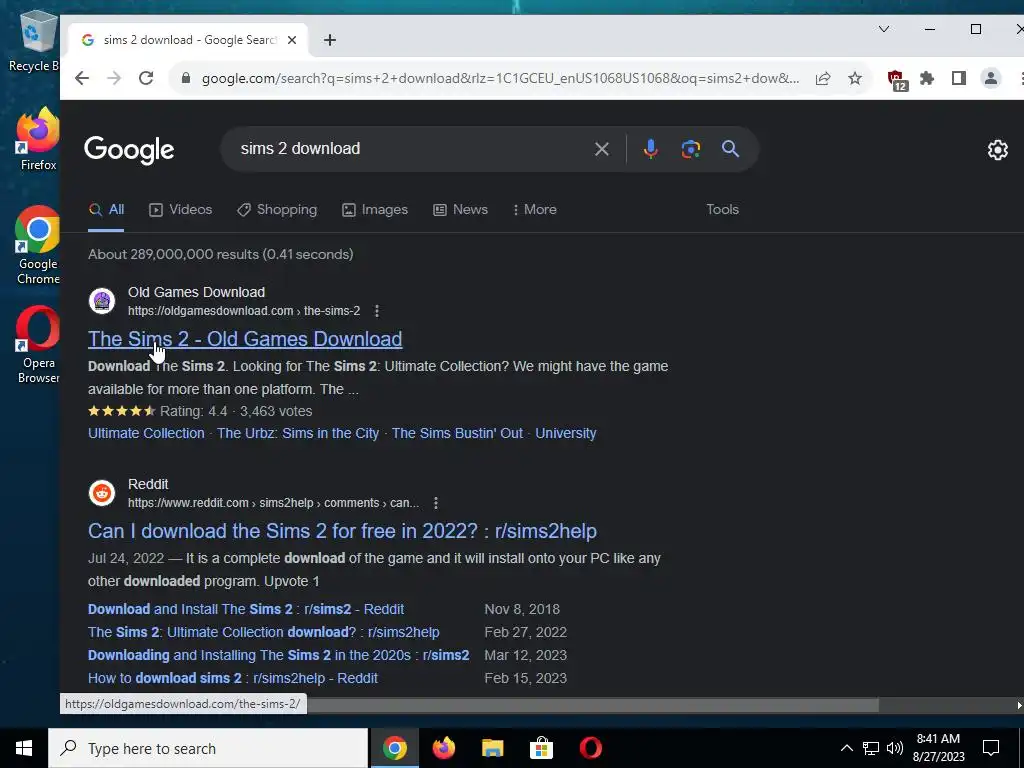Close the 'sims 2 download' tab
The height and width of the screenshot is (768, 1024).
[x=292, y=40]
